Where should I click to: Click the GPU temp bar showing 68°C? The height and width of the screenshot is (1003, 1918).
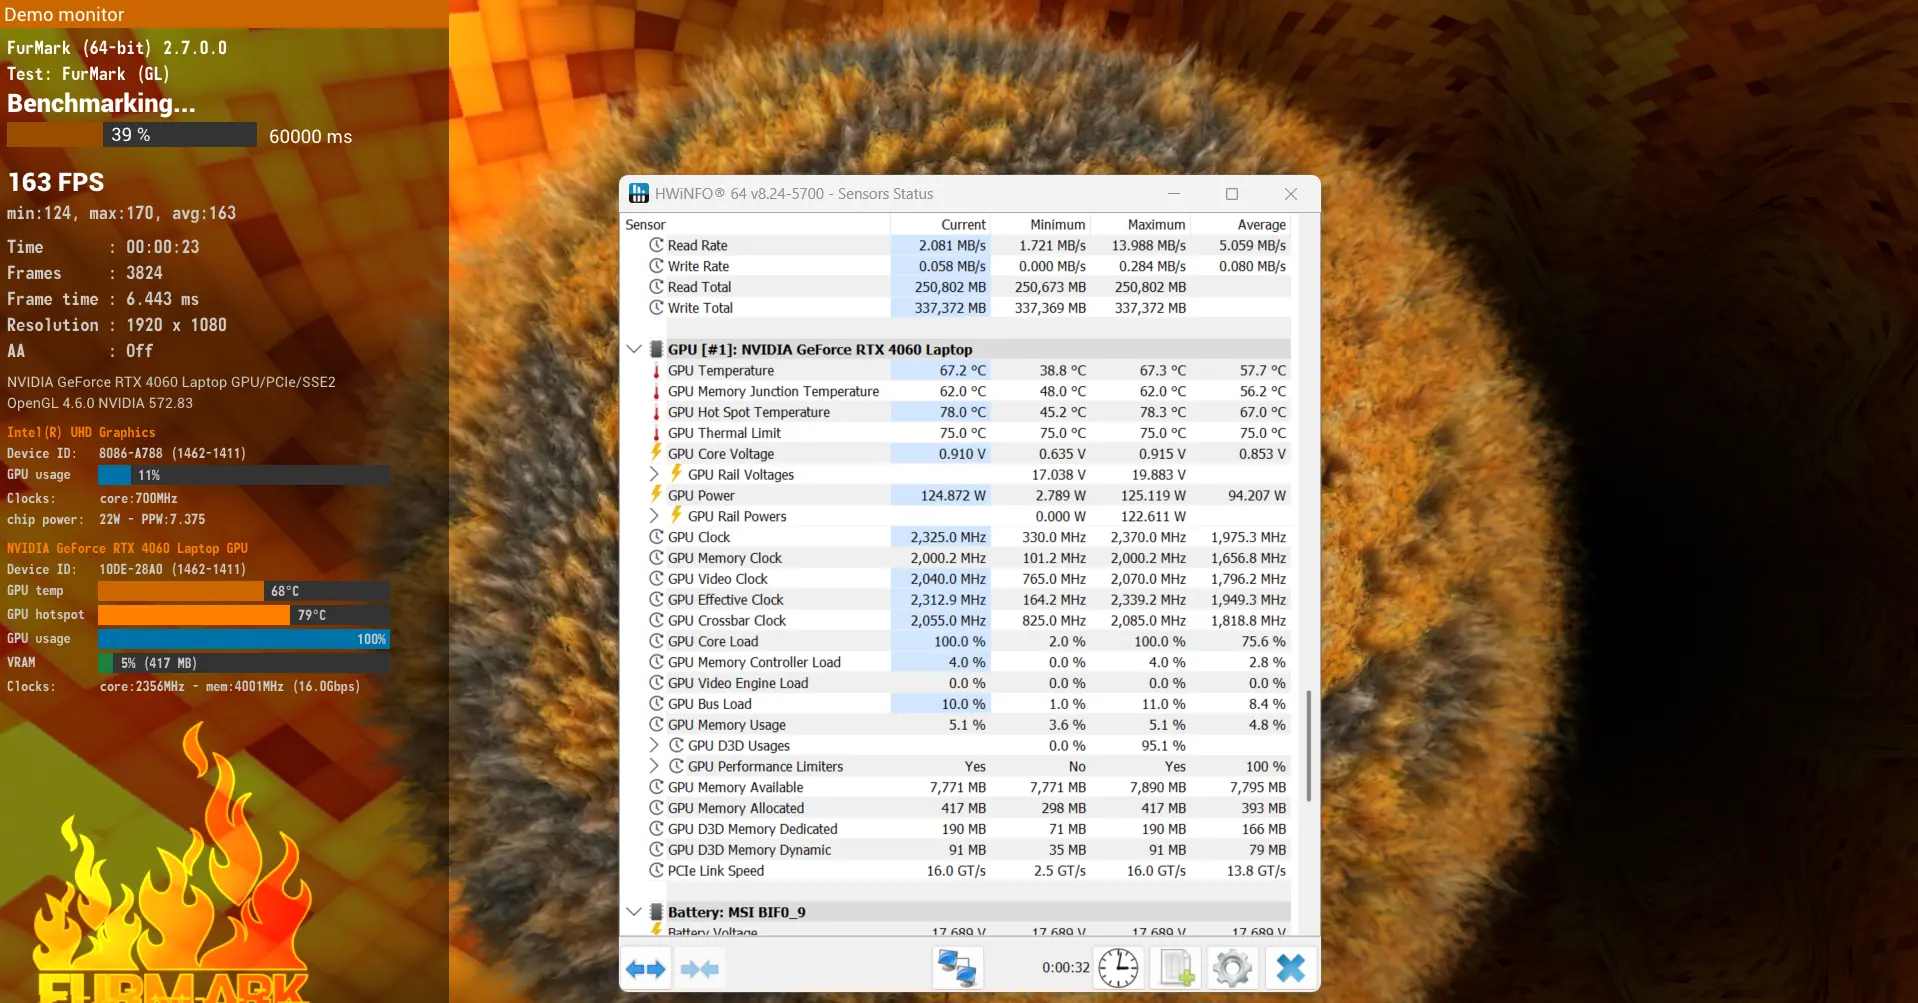click(x=244, y=591)
